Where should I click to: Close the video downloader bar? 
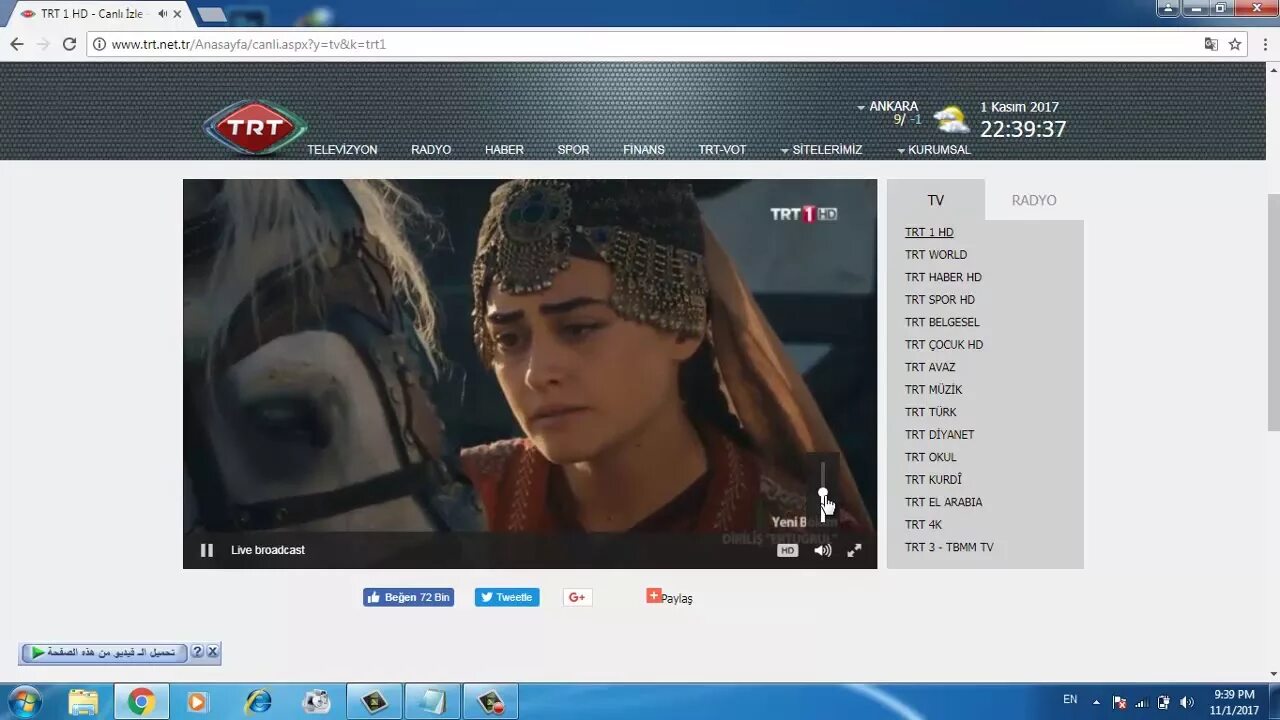point(212,652)
